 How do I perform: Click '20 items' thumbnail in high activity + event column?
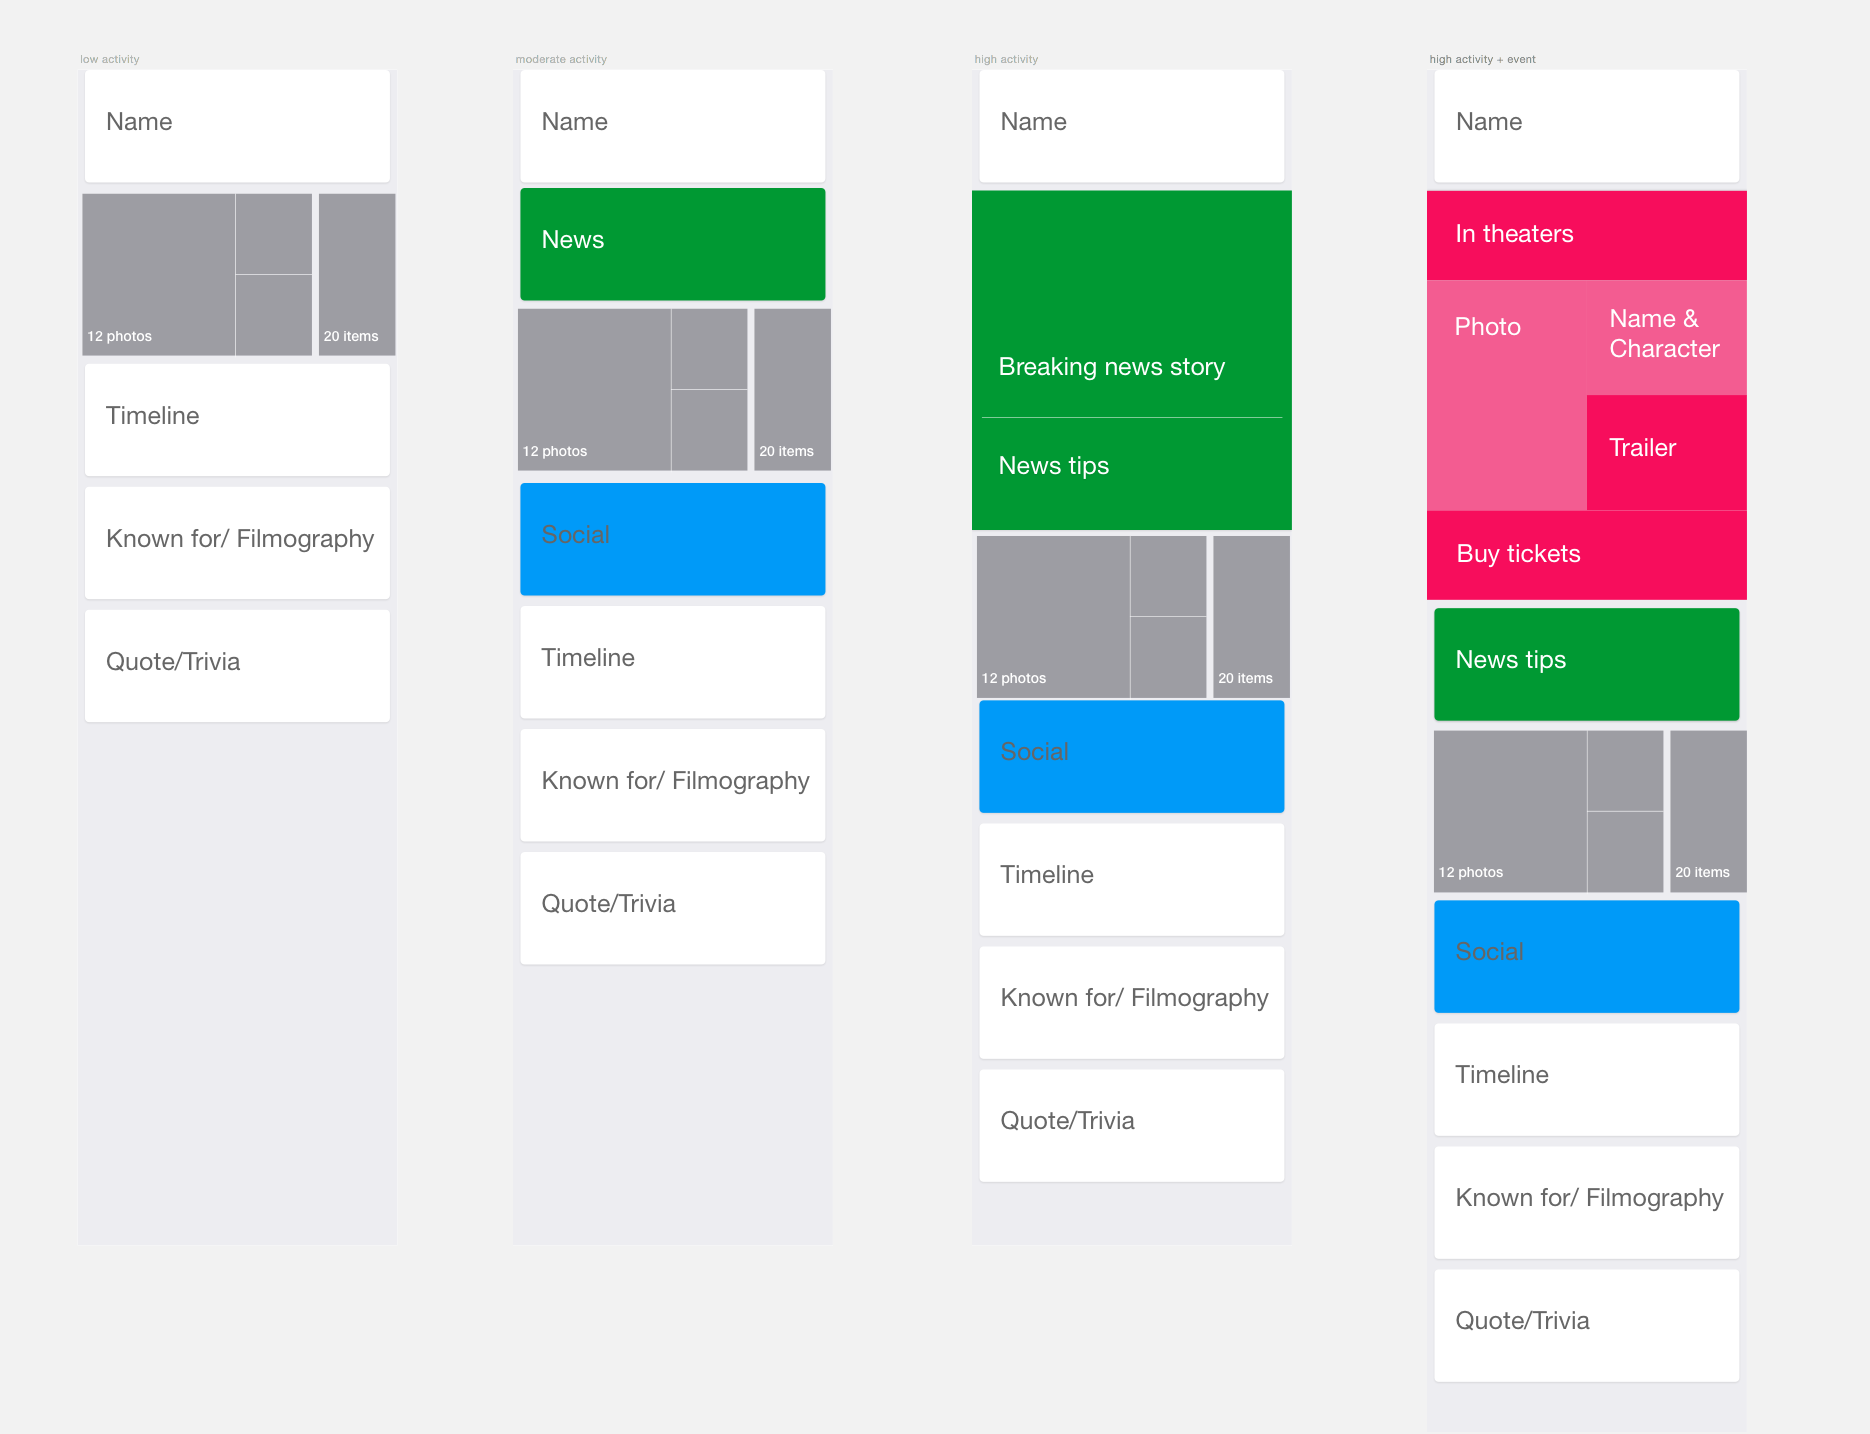point(1708,811)
